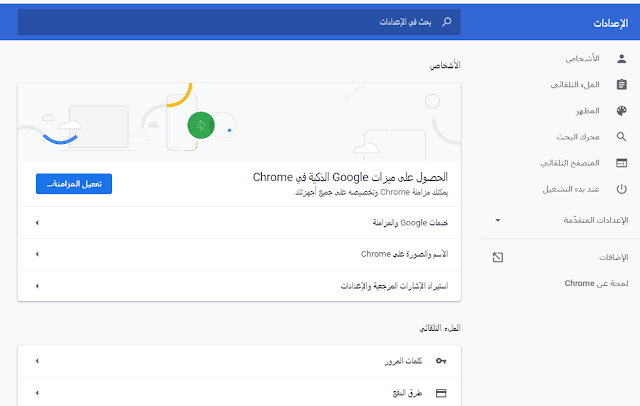Open the People section person icon
The height and width of the screenshot is (406, 640).
(621, 59)
